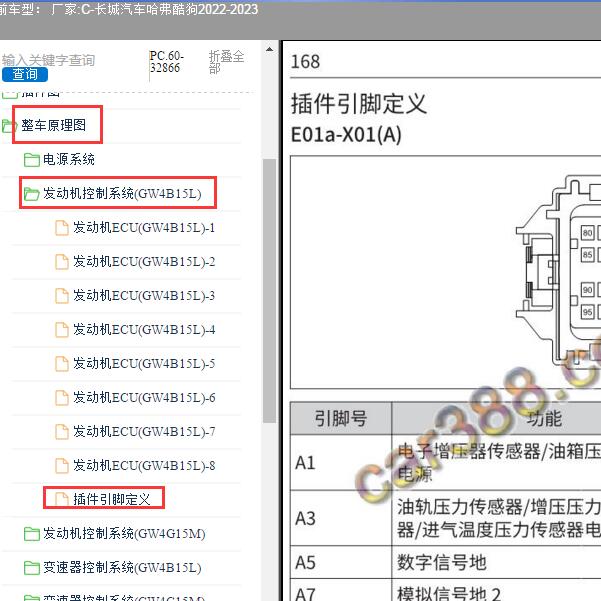
Task: Click document icon of 发动机ECU(GW4B15L)-3
Action: pos(62,296)
